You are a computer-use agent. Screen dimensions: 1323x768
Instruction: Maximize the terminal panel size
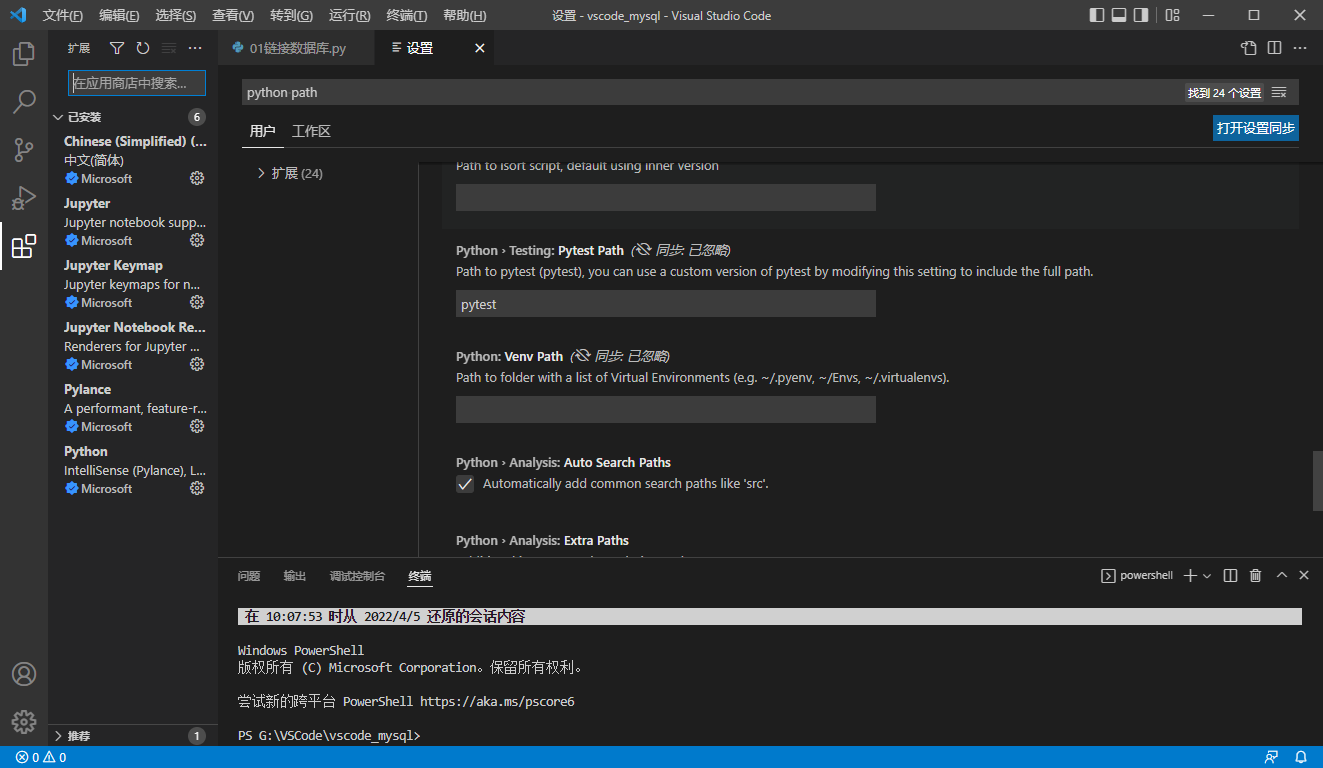pos(1282,575)
